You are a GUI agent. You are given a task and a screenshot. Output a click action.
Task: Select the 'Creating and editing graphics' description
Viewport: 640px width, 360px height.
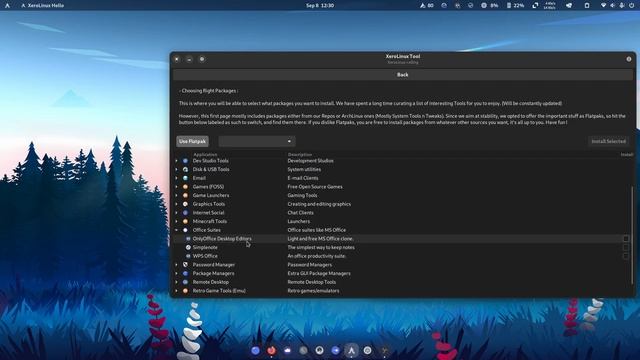319,204
